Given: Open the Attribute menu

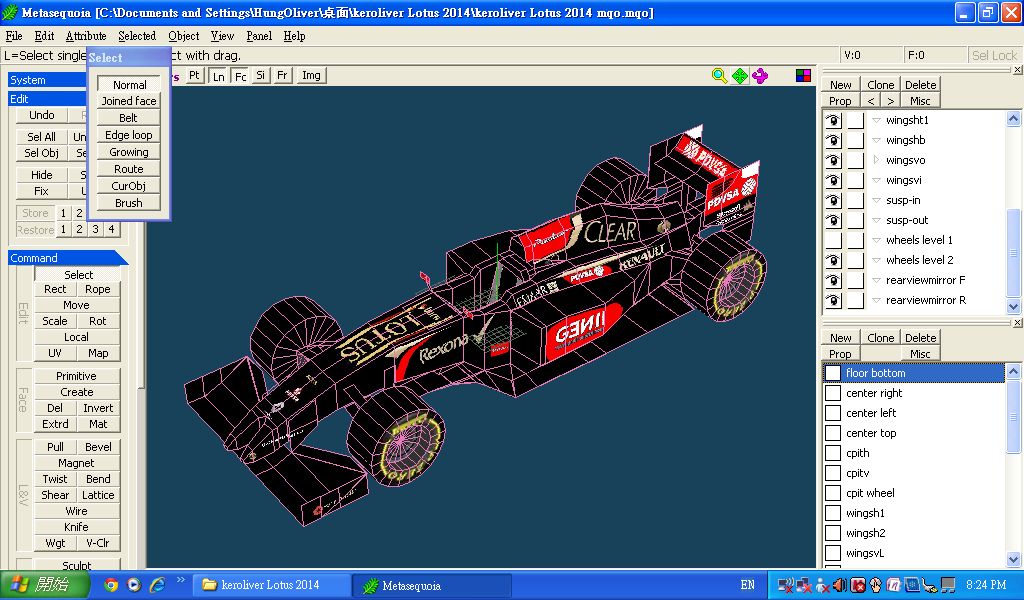Looking at the screenshot, I should (x=85, y=36).
